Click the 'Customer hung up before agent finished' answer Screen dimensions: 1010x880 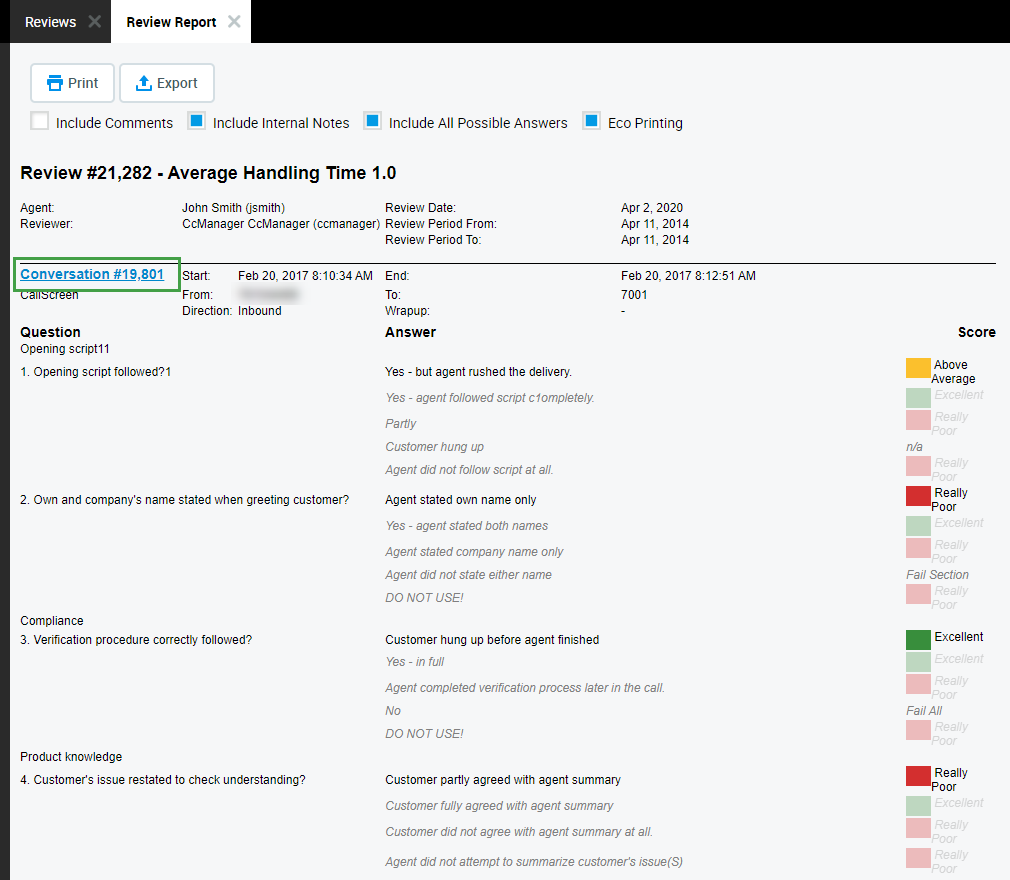(492, 640)
